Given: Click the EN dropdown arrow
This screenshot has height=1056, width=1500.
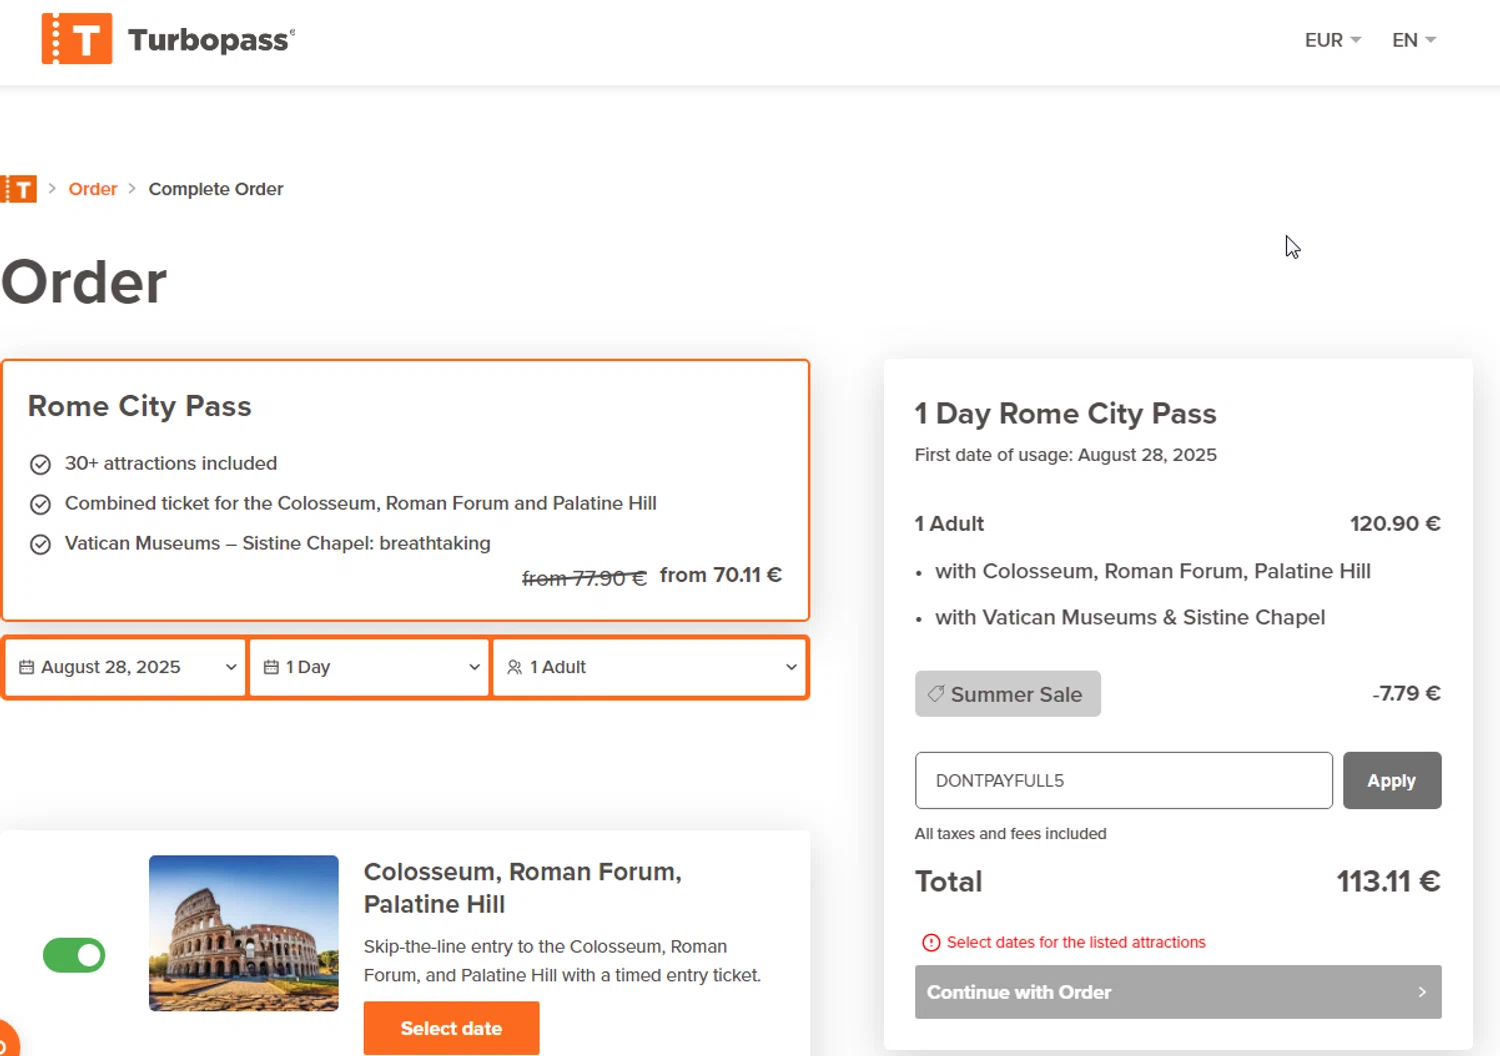Looking at the screenshot, I should (x=1431, y=40).
